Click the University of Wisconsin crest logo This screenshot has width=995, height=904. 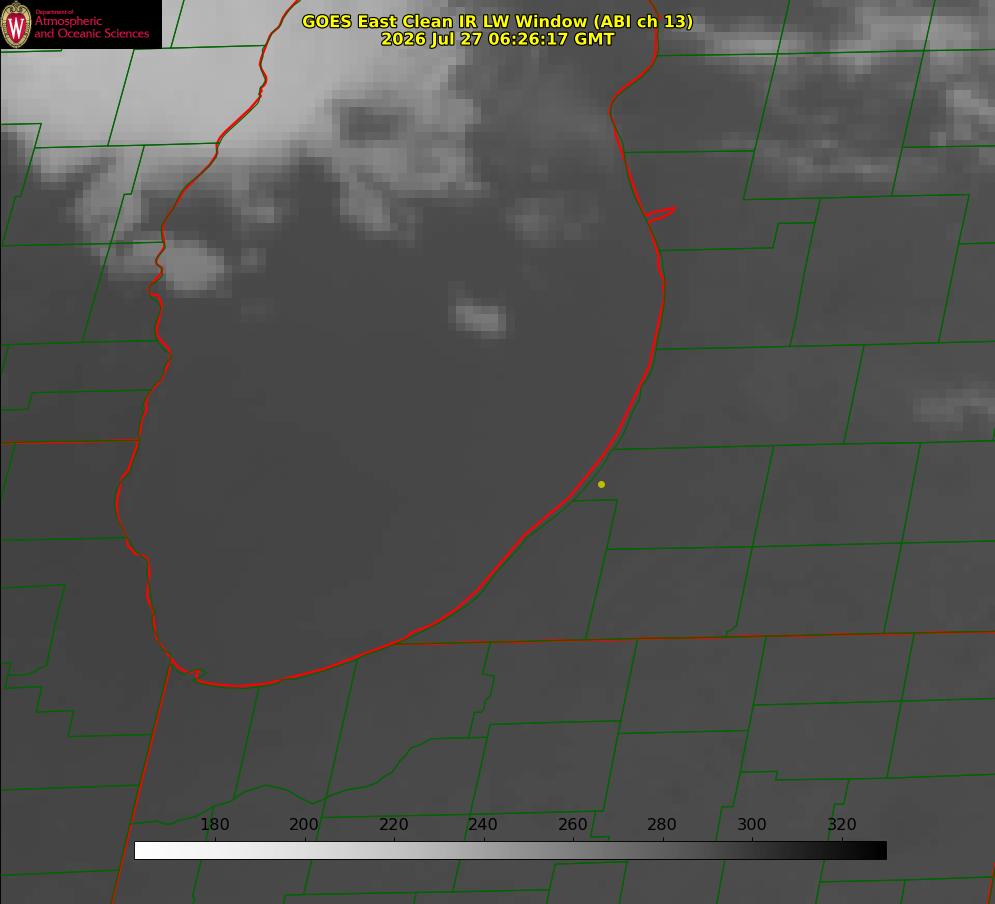[x=16, y=24]
